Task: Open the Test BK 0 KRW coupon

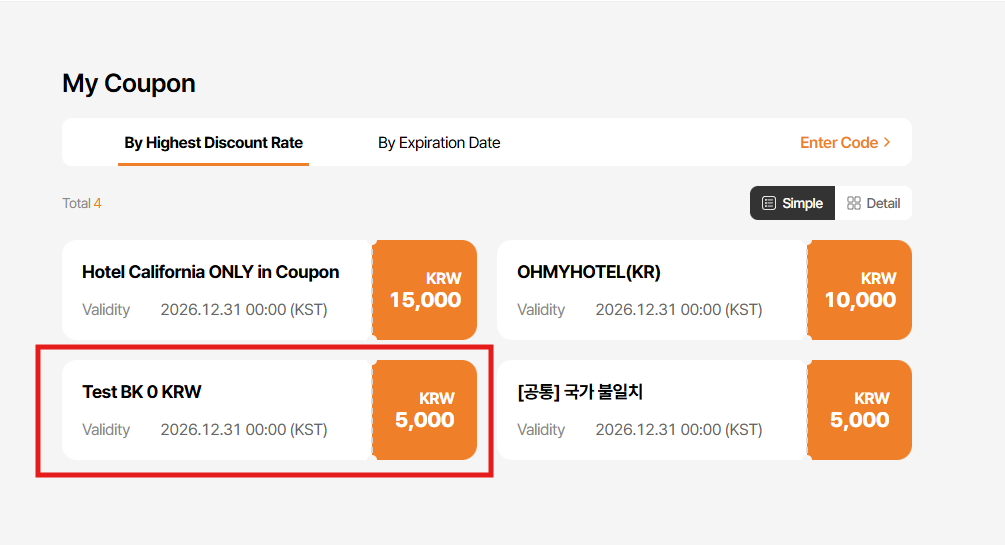Action: click(x=142, y=392)
